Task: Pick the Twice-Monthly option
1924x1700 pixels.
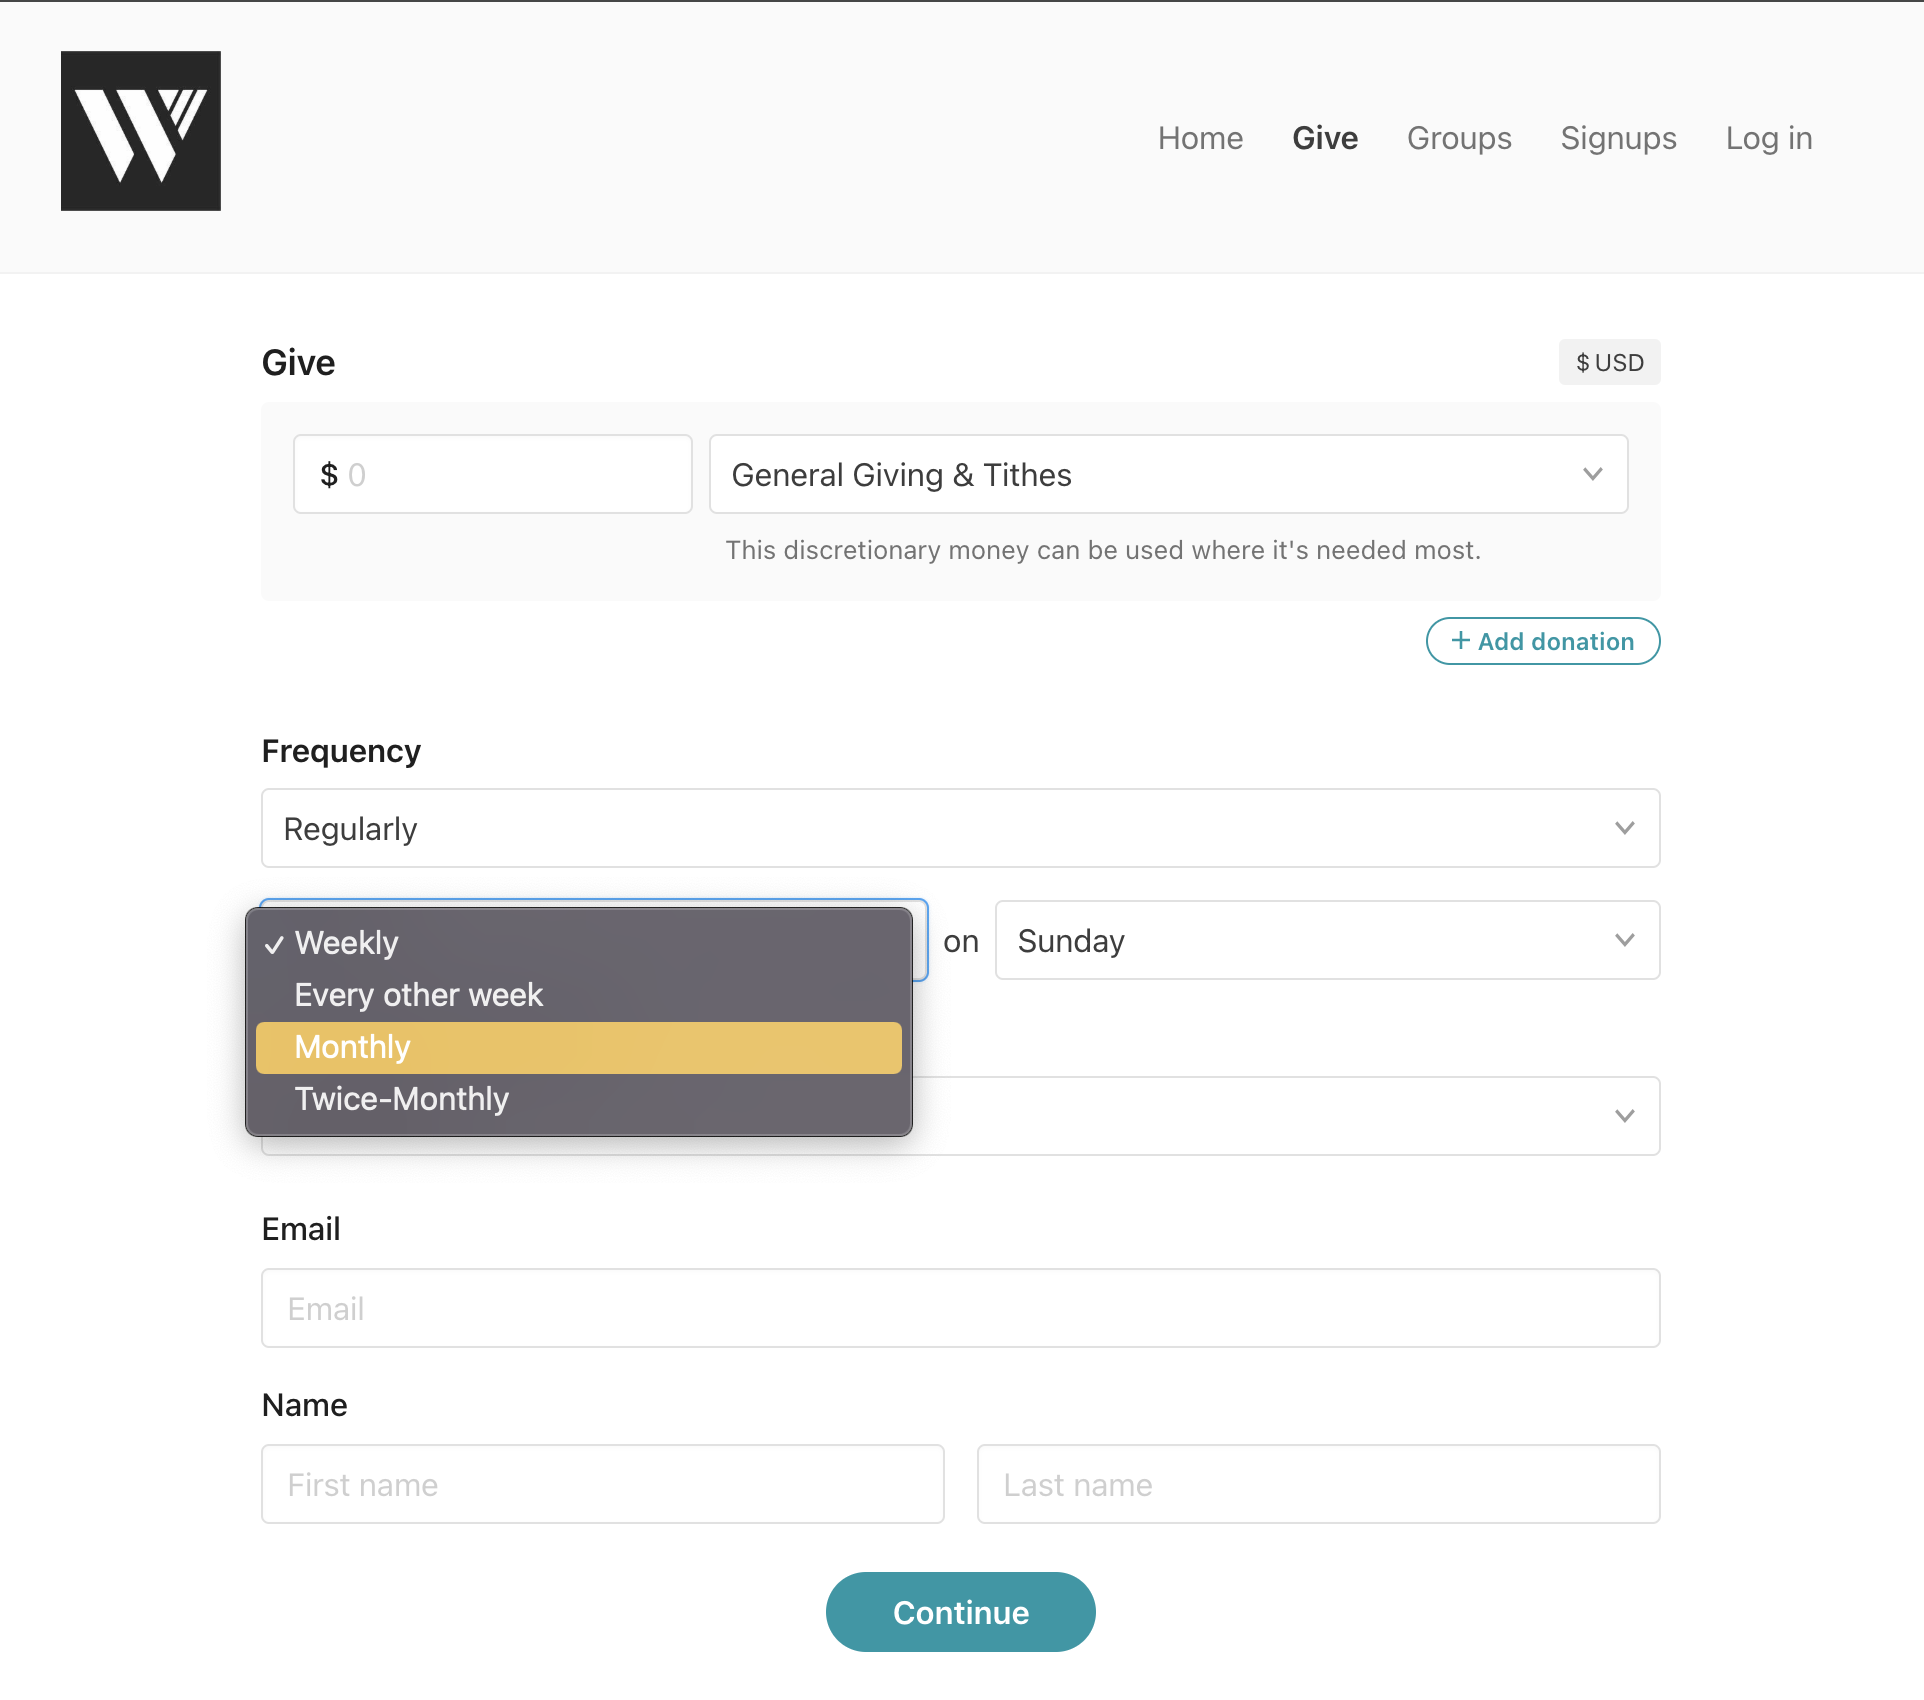Action: pos(401,1099)
